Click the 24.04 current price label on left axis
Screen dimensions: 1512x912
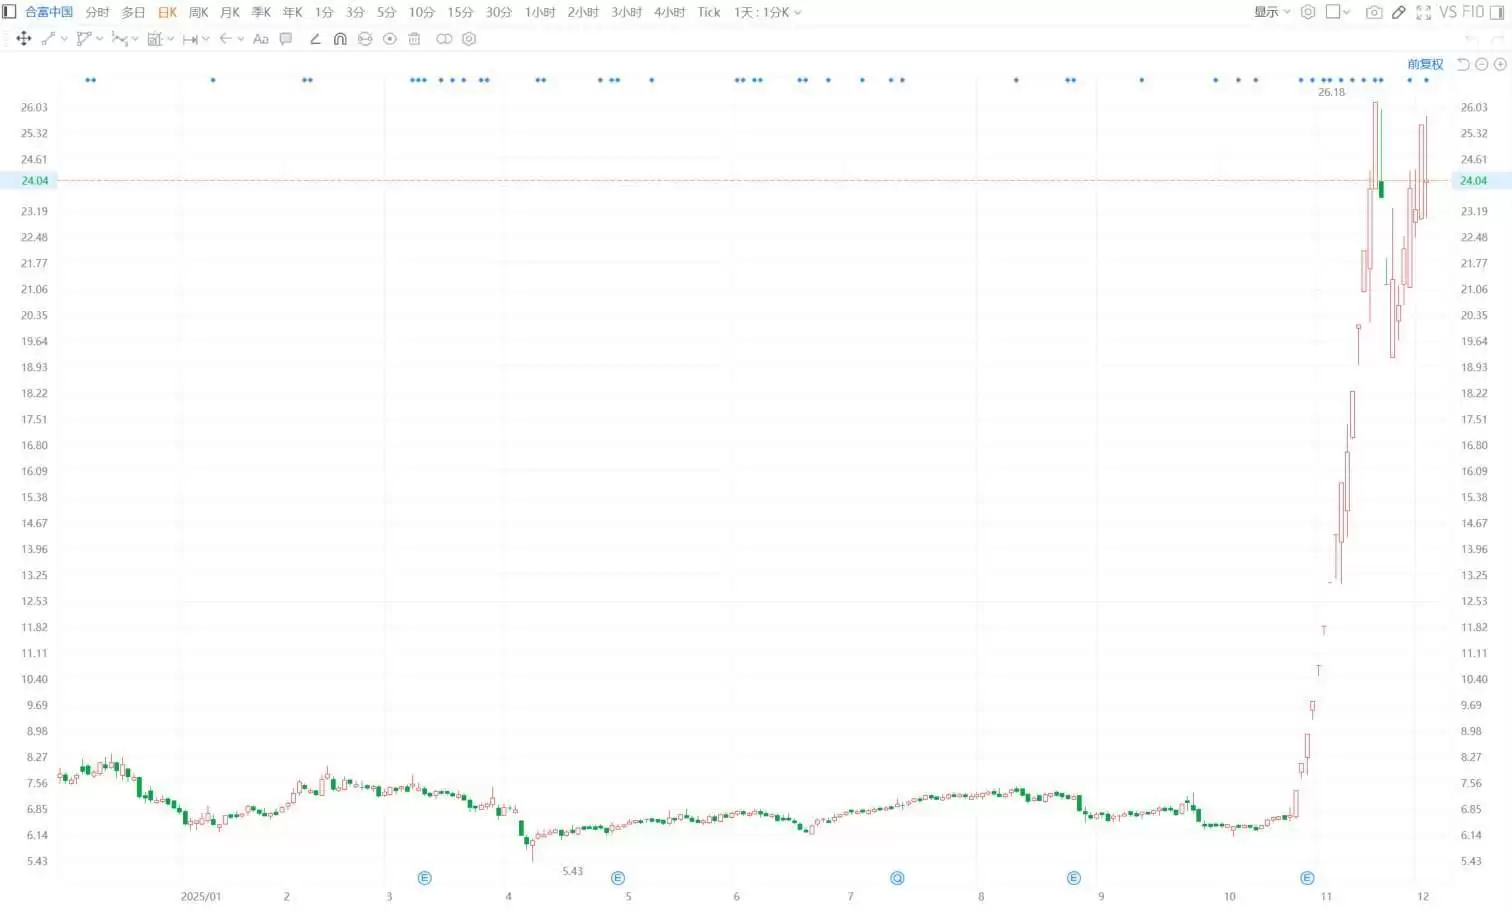point(34,181)
